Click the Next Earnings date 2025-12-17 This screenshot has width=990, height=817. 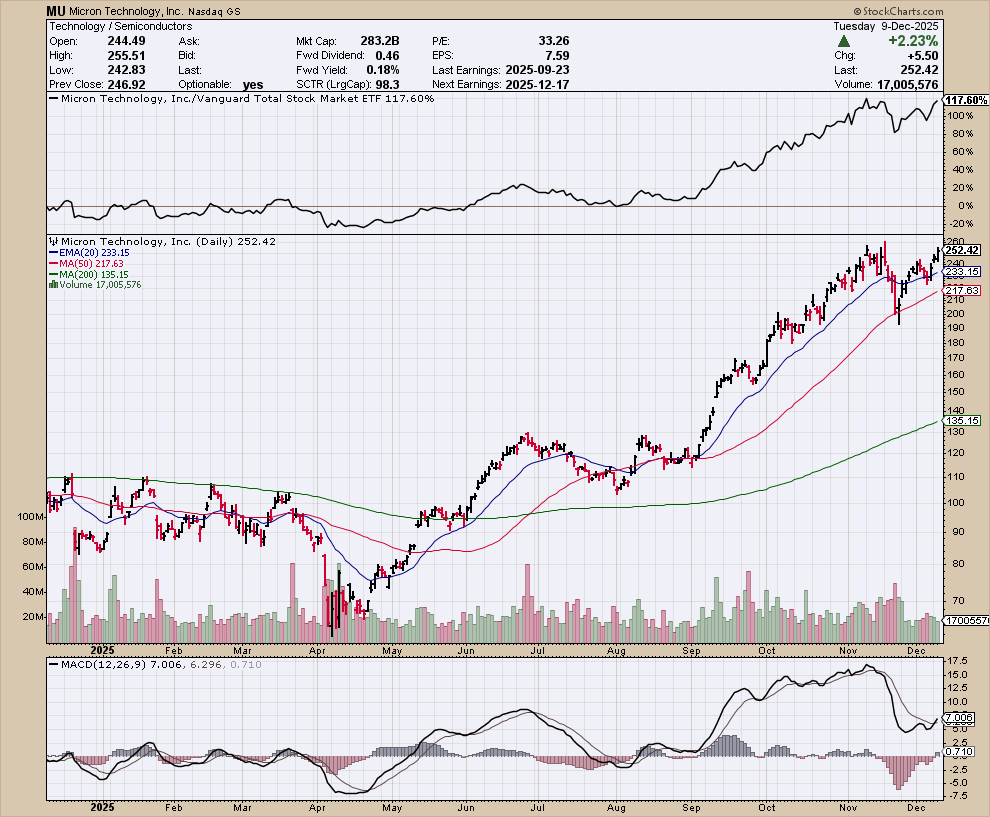point(537,85)
